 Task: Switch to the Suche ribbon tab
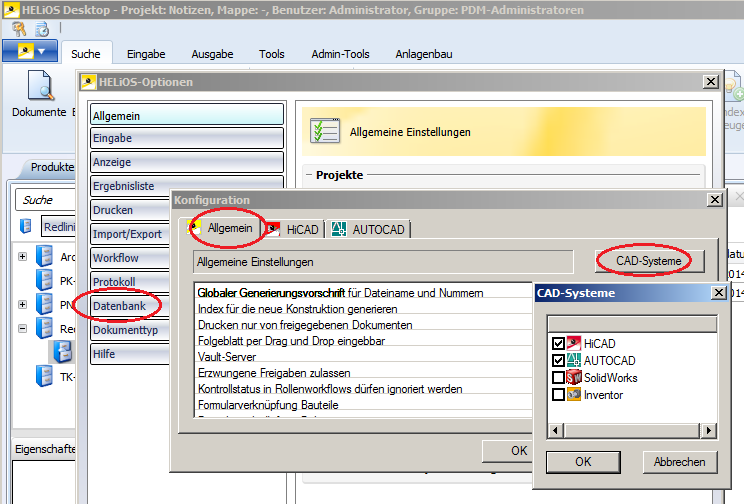coord(85,54)
